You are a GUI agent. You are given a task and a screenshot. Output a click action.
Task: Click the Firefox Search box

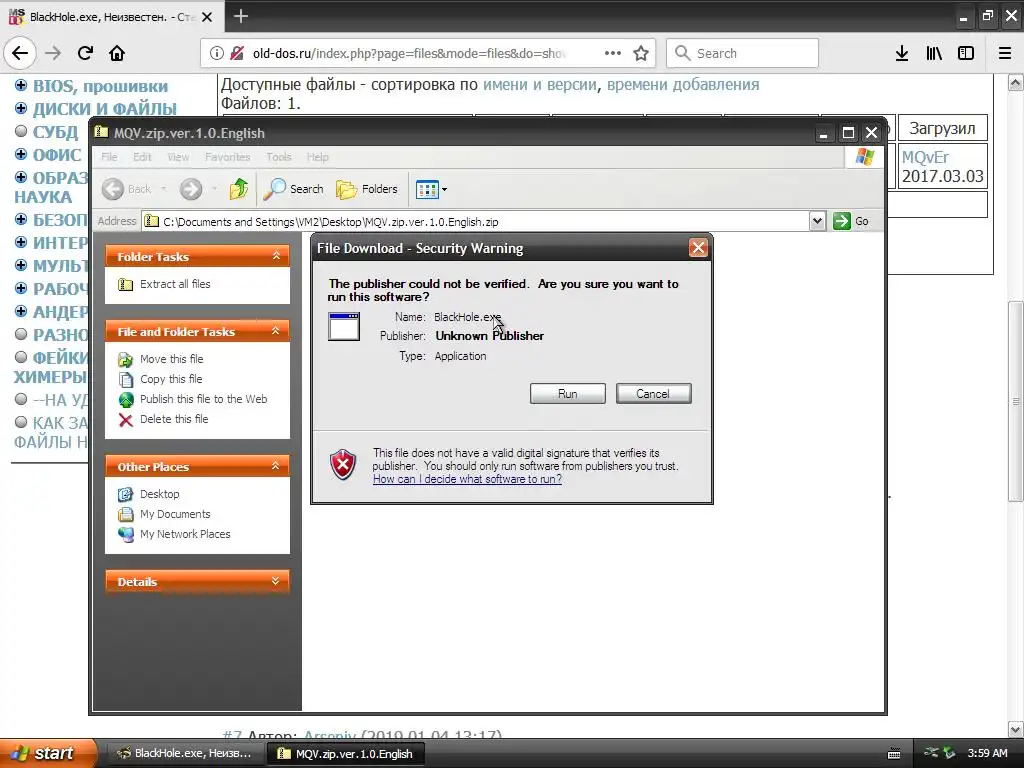point(743,53)
